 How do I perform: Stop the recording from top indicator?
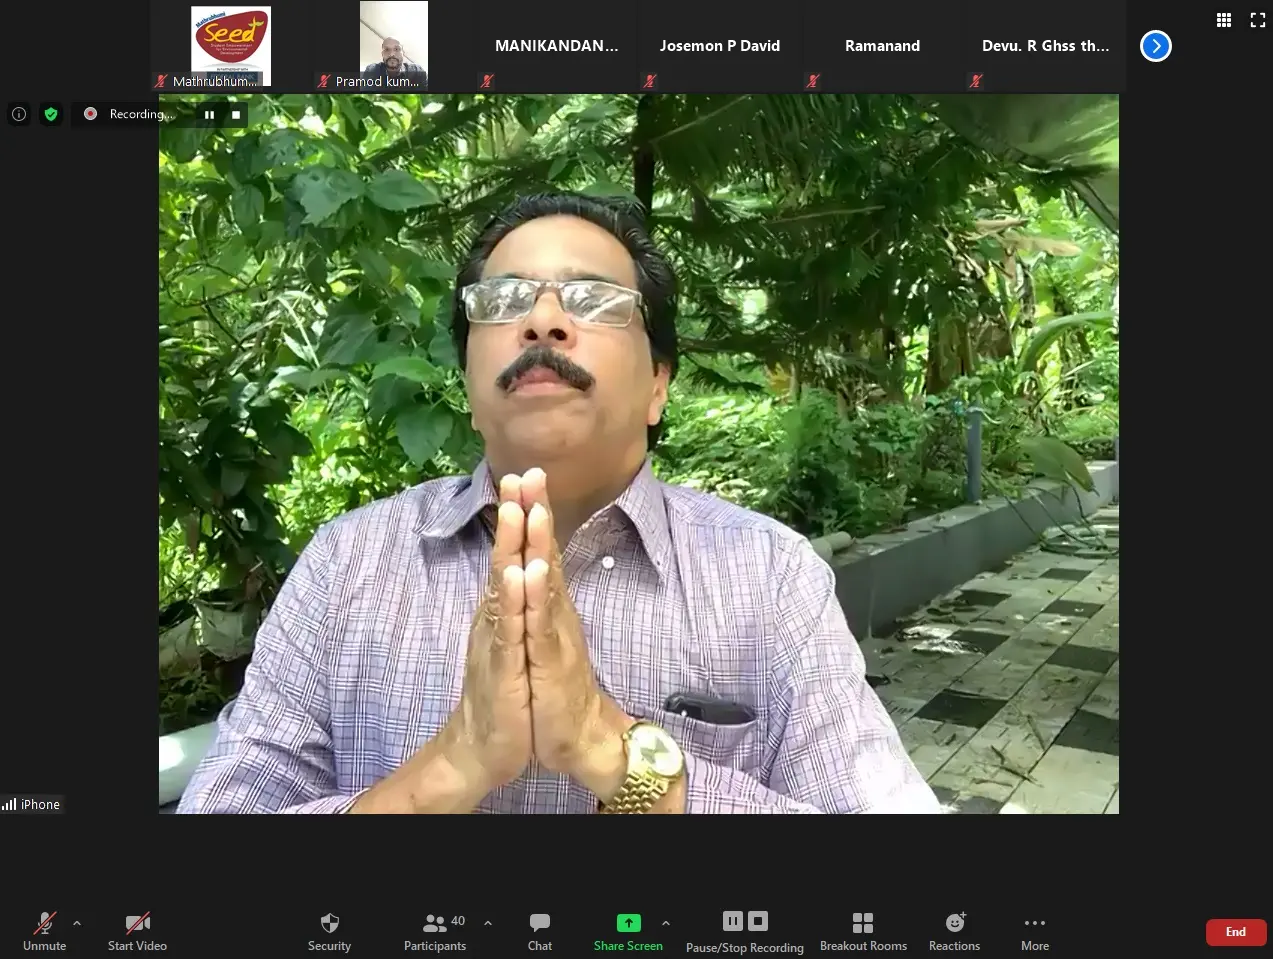pyautogui.click(x=236, y=115)
